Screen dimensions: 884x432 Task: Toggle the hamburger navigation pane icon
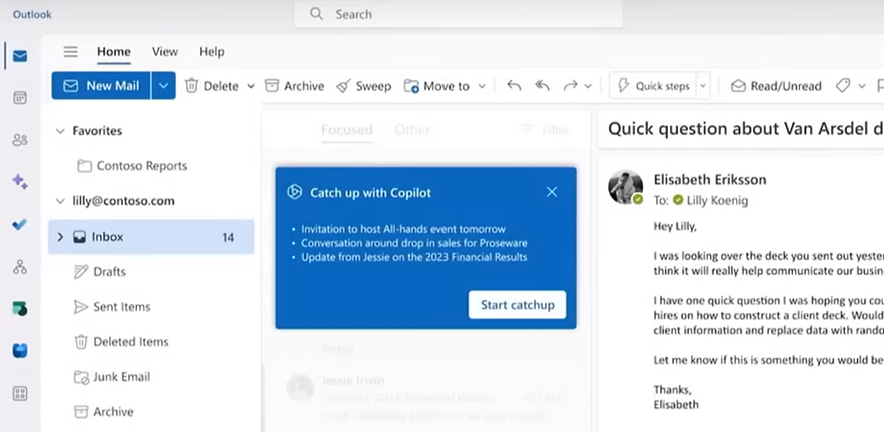(x=70, y=52)
